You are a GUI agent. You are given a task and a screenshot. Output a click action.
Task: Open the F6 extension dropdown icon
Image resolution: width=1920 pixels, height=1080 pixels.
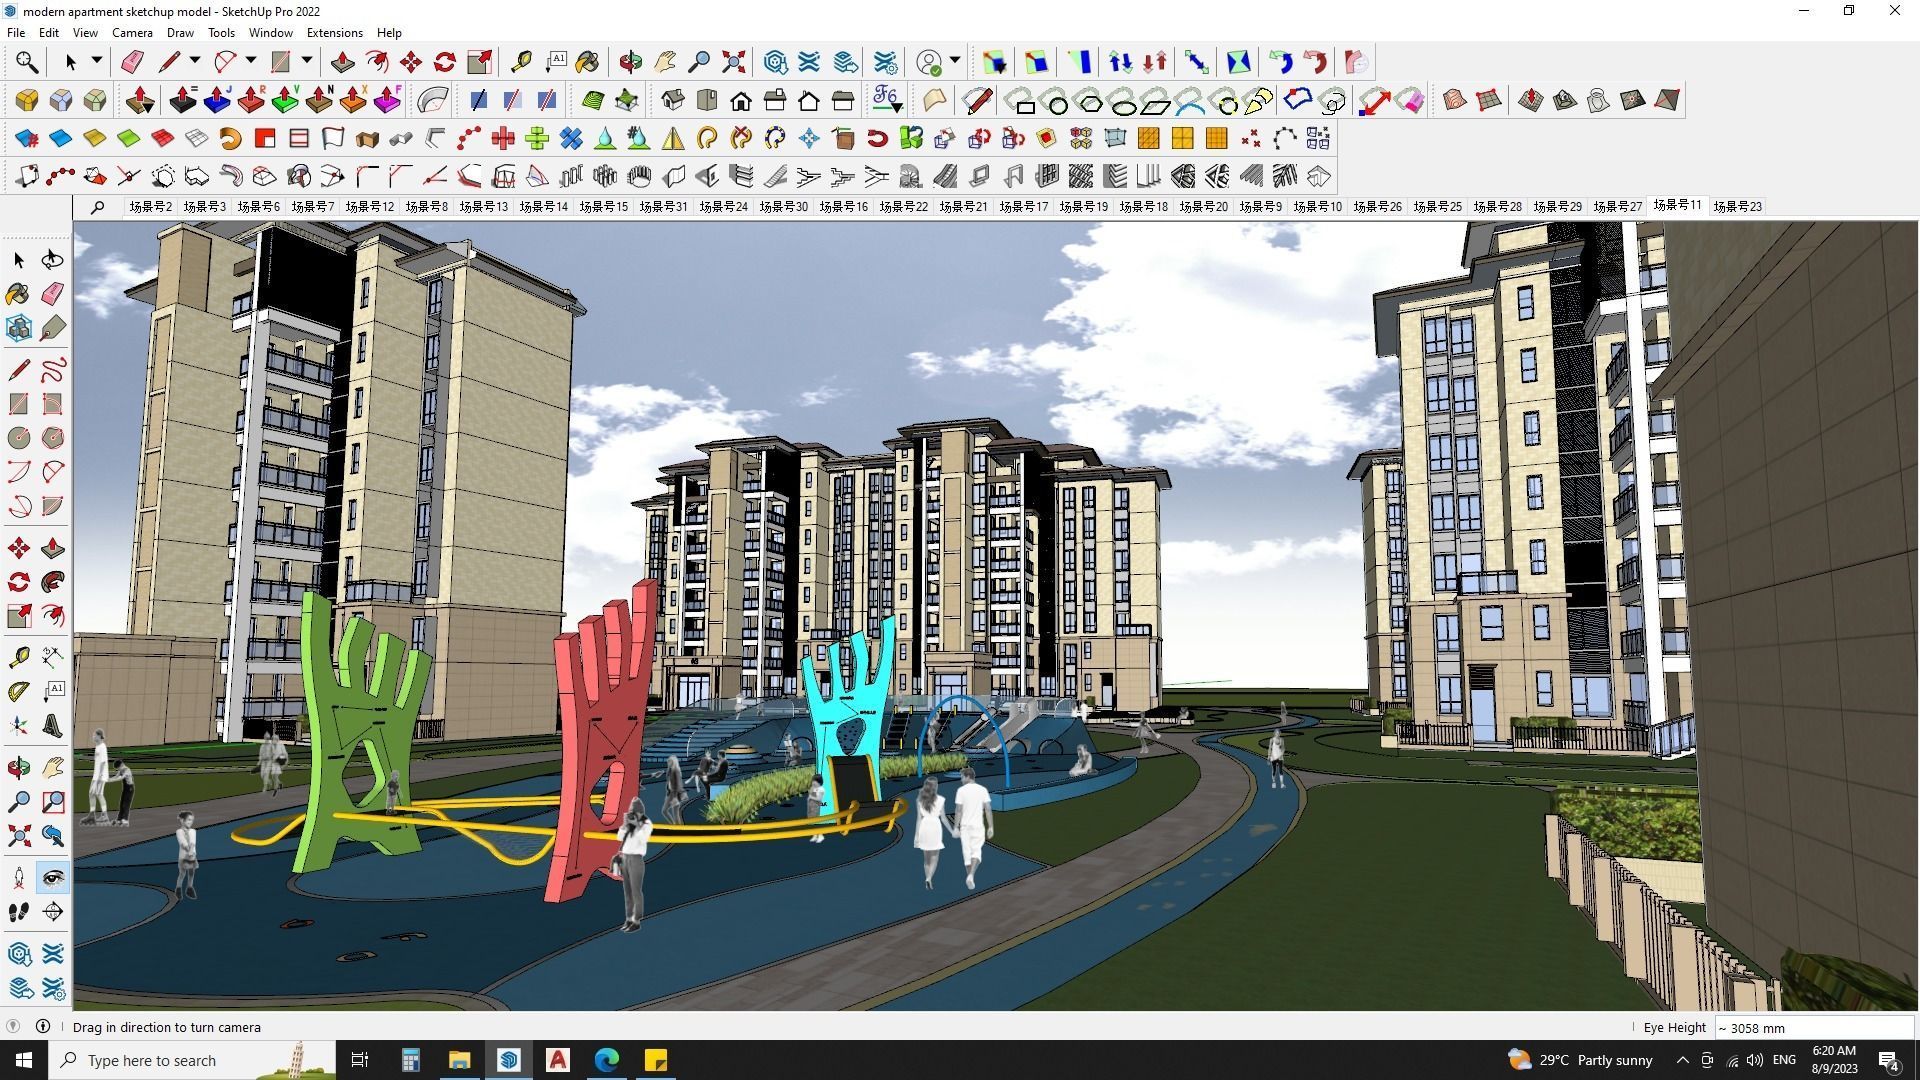(887, 100)
